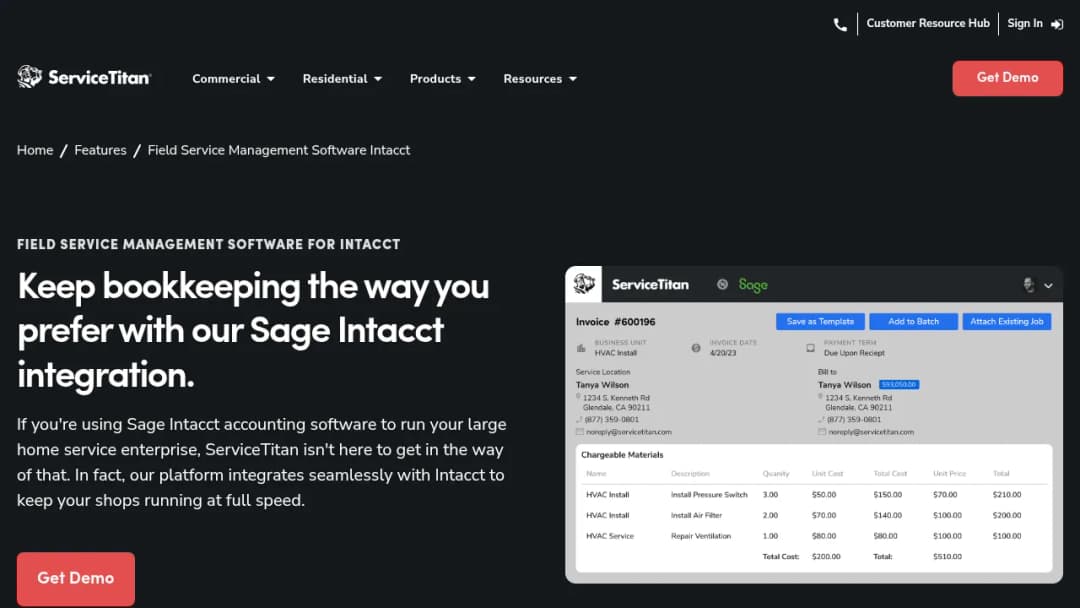This screenshot has height=608, width=1080.
Task: Click the ServiceTitan titan-head icon in invoice mockup
Action: click(x=584, y=284)
